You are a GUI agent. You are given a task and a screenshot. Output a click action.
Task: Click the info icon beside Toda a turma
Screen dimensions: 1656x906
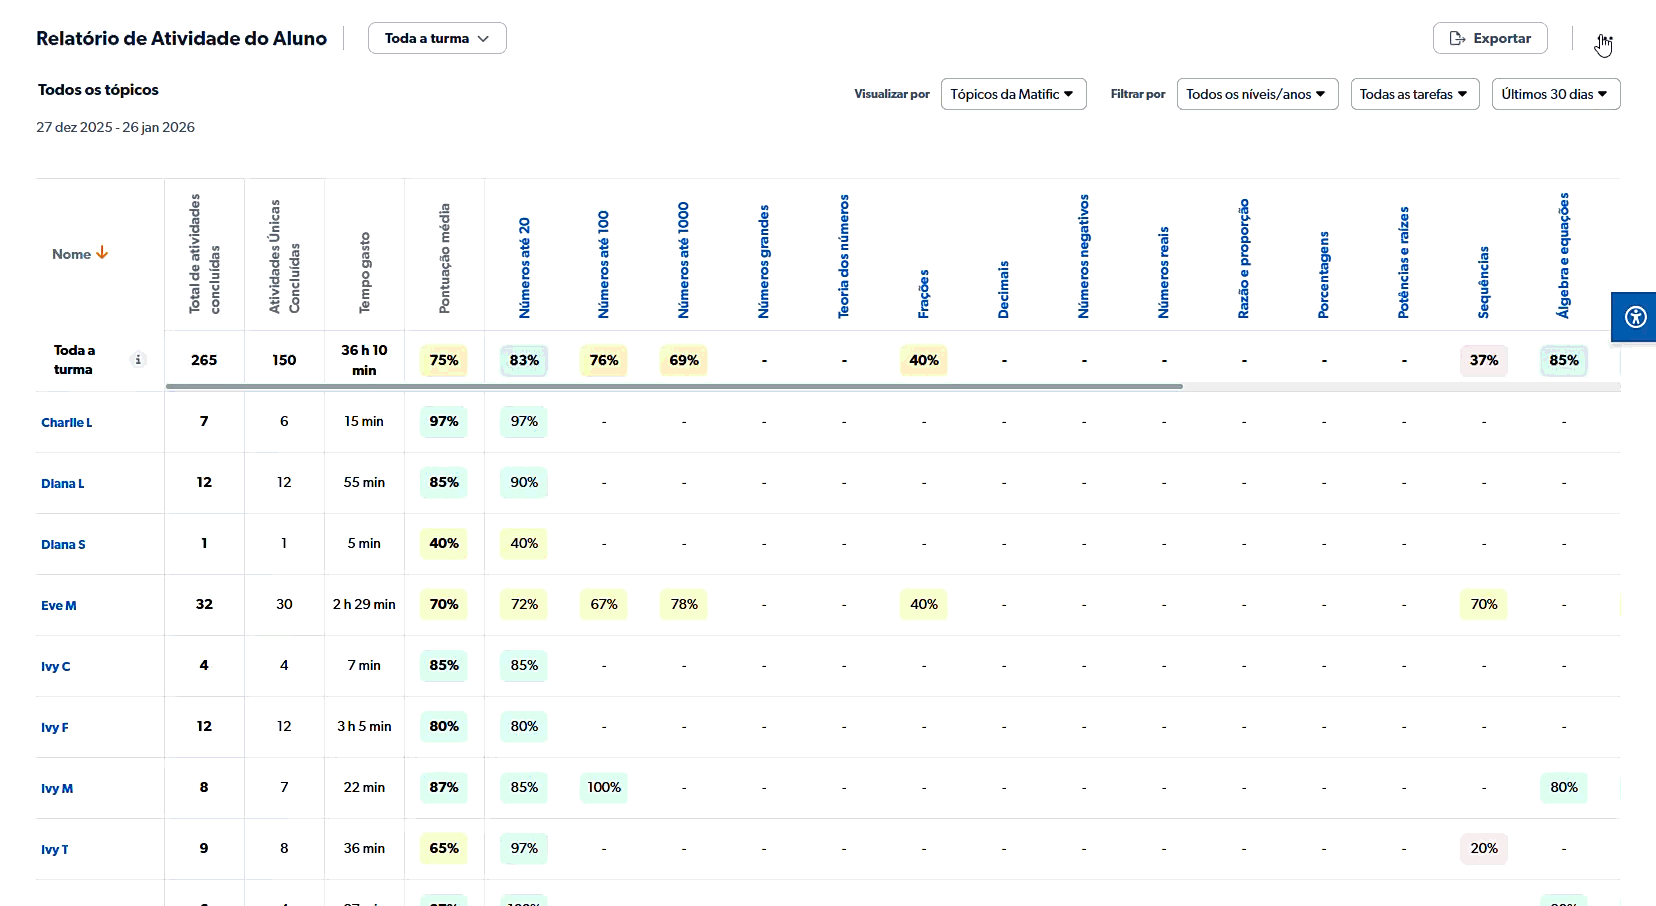(x=139, y=360)
